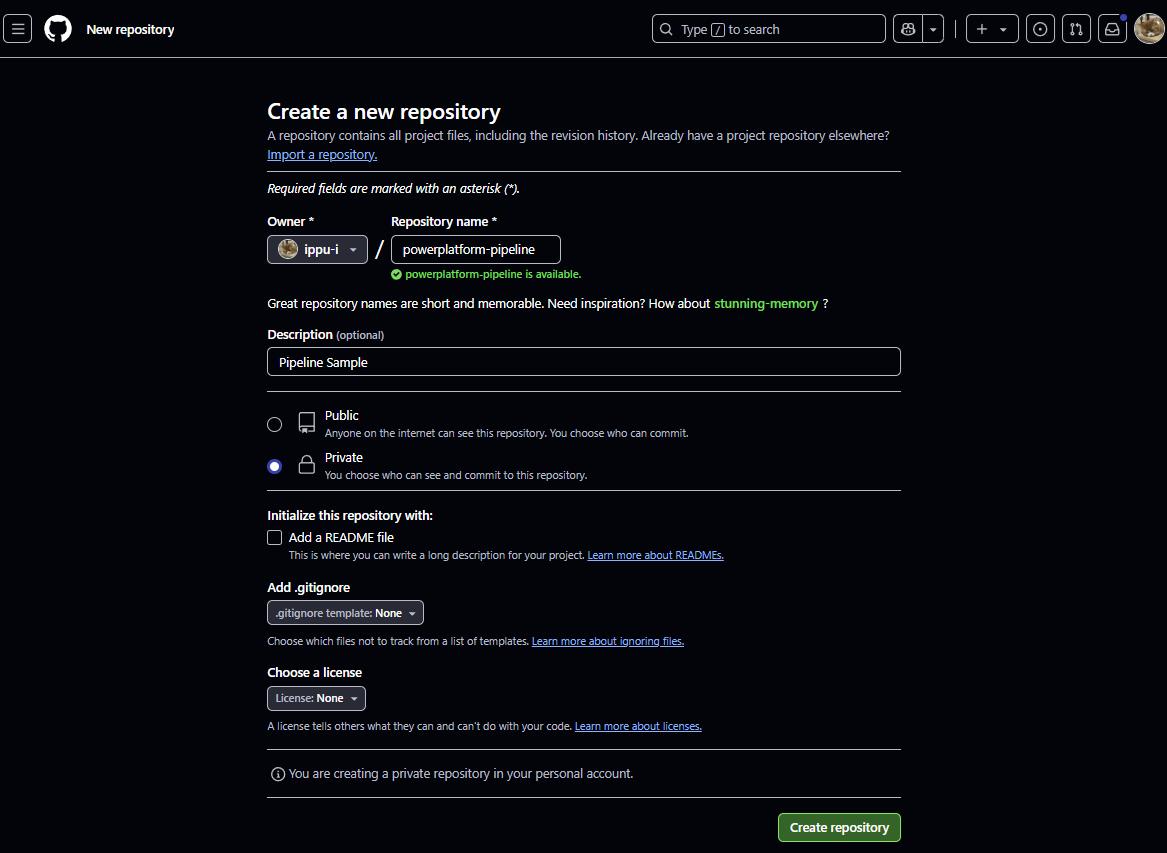This screenshot has height=853, width=1167.
Task: Click the GitHub logo icon
Action: 57,28
